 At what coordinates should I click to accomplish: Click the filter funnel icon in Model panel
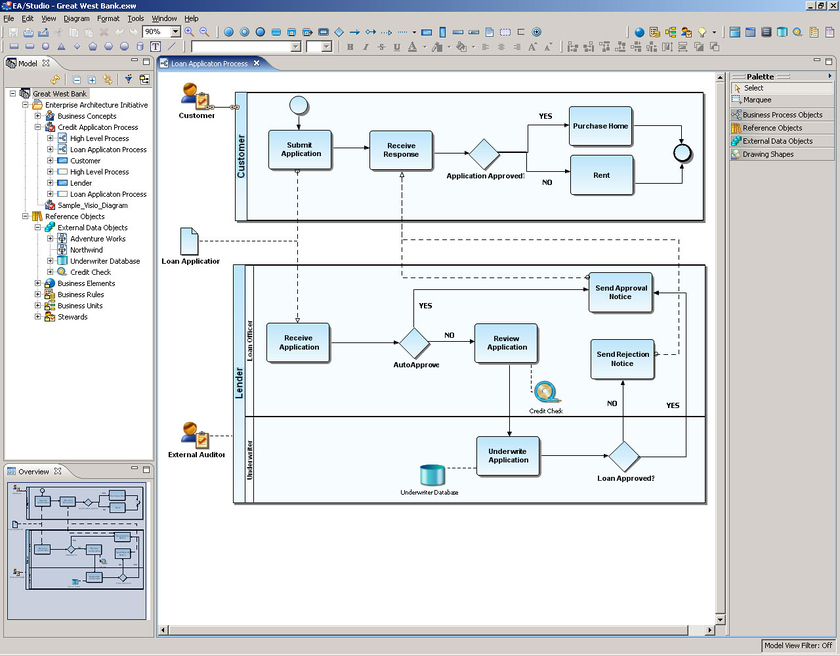[129, 79]
